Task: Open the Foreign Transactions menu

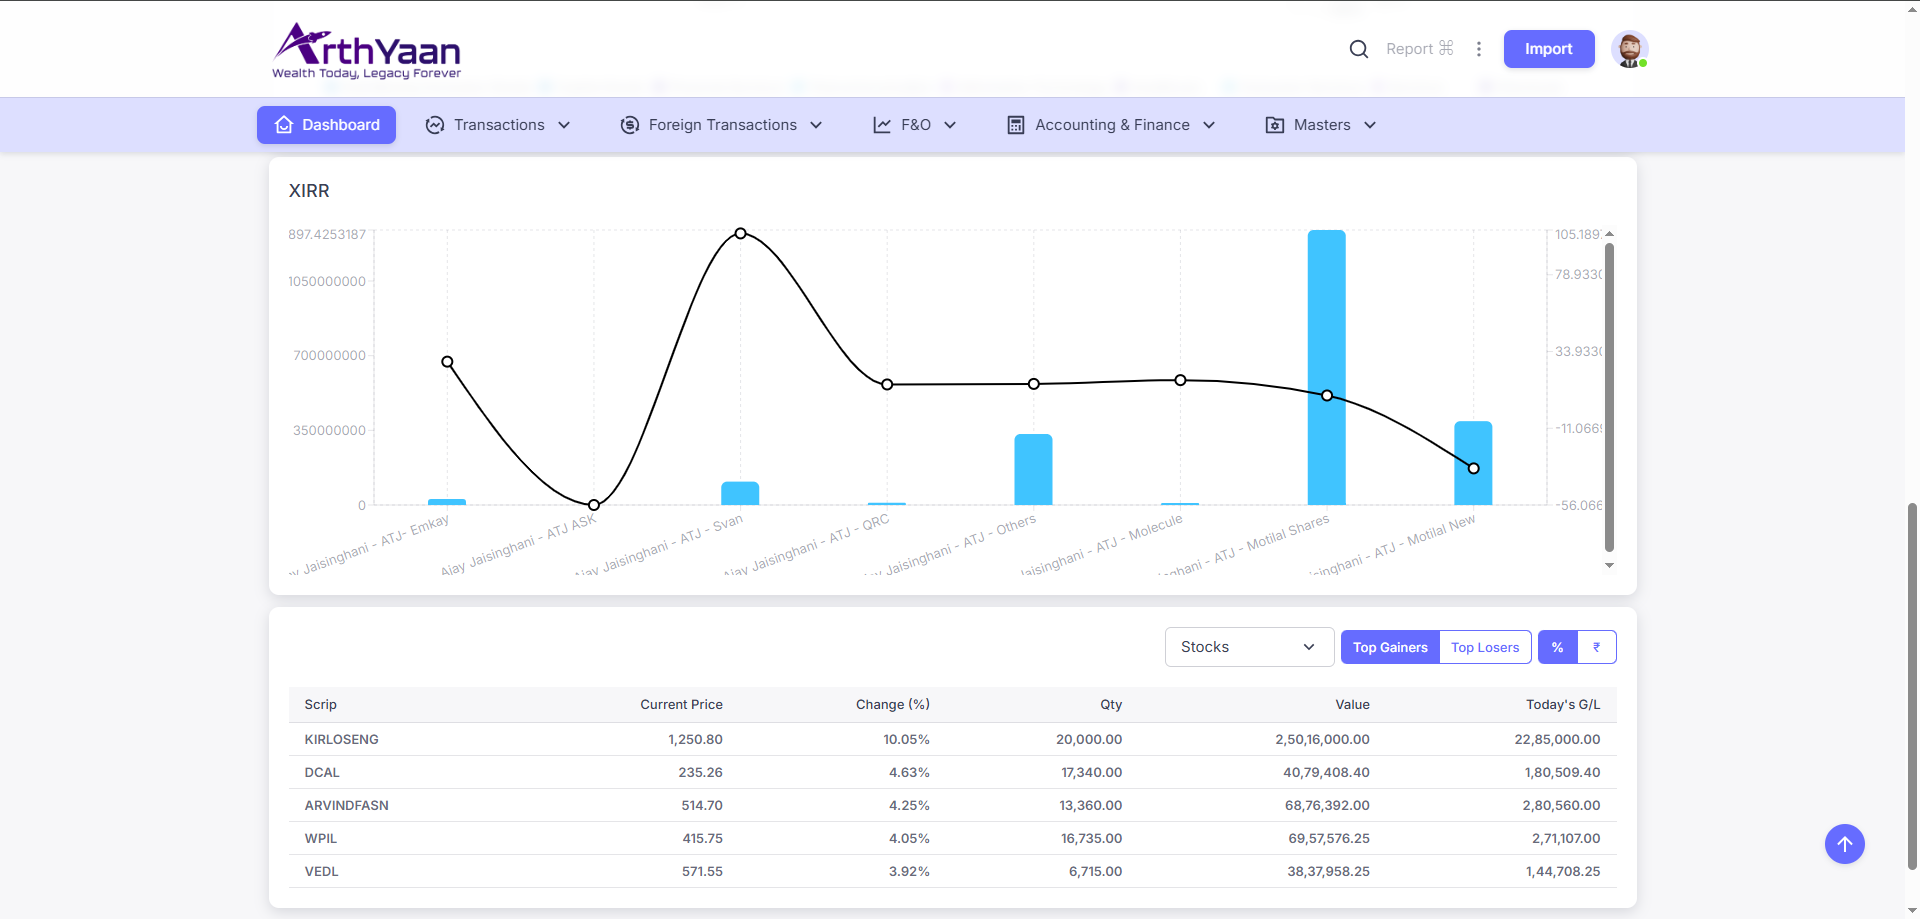Action: click(722, 125)
